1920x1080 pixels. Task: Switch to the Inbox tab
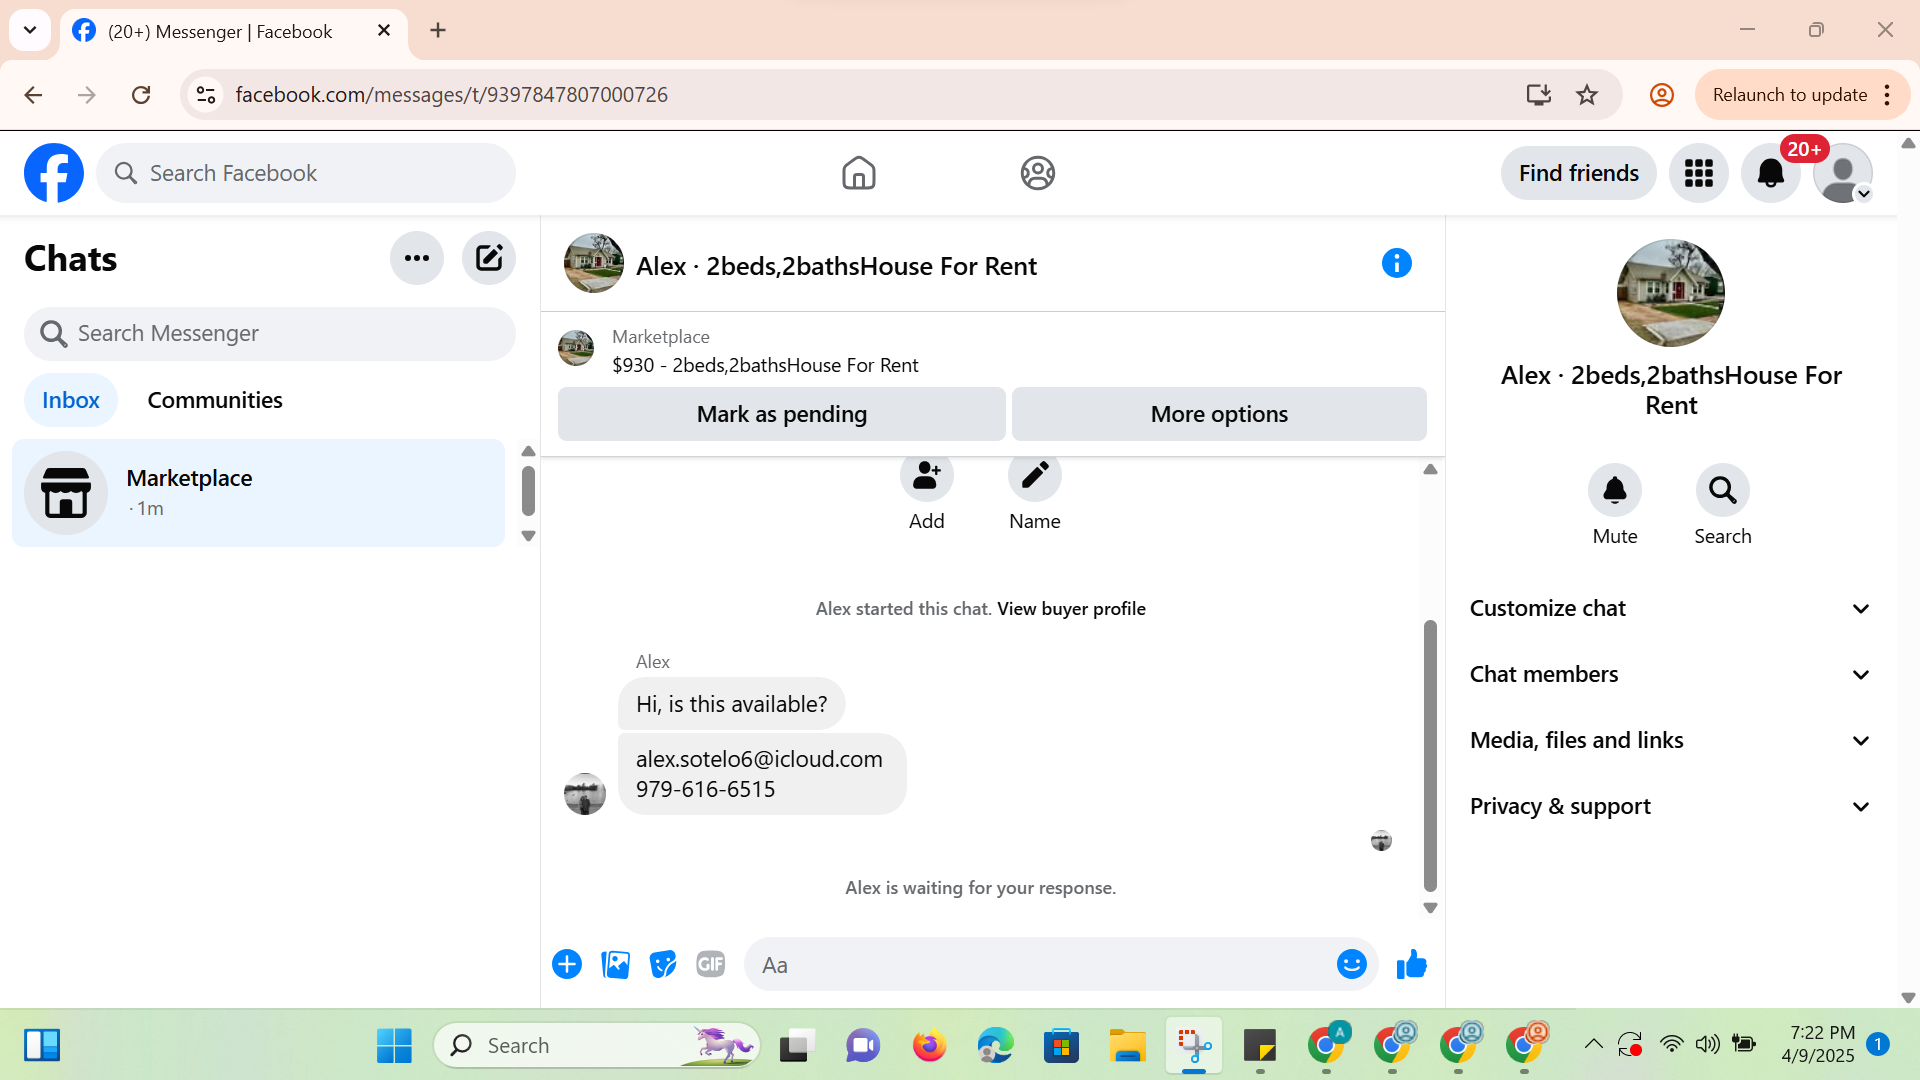(x=71, y=400)
